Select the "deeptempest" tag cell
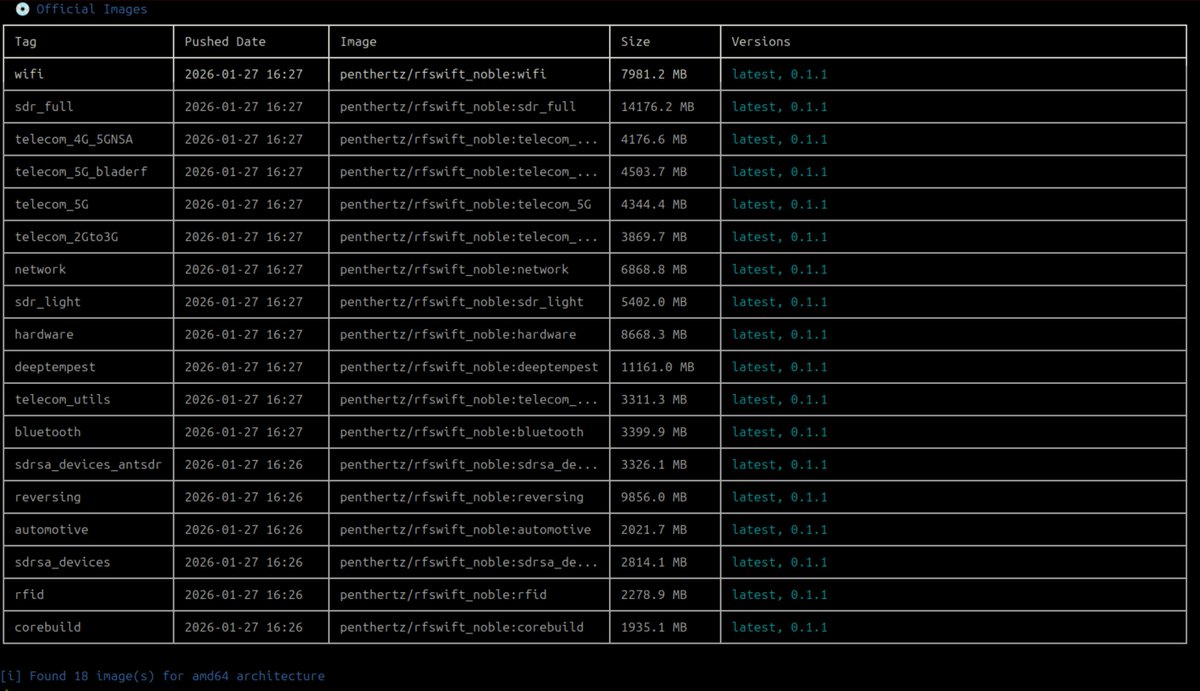Image resolution: width=1200 pixels, height=691 pixels. [55, 367]
